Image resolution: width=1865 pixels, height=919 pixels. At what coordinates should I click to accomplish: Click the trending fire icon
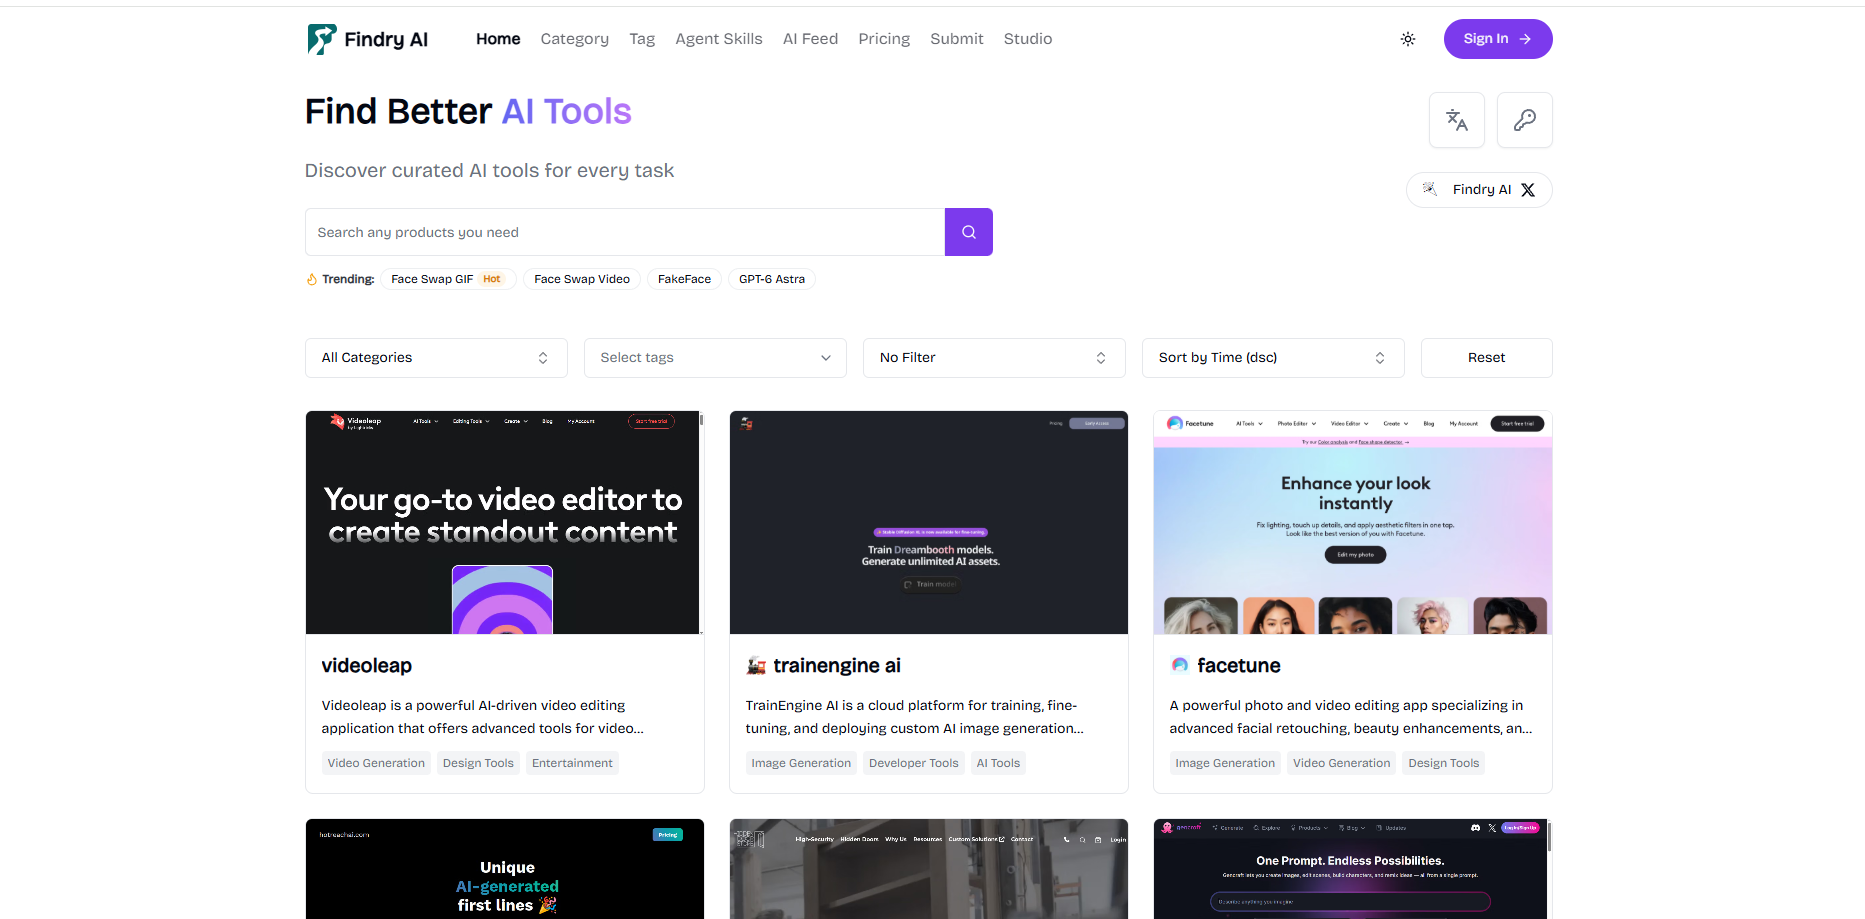[311, 279]
